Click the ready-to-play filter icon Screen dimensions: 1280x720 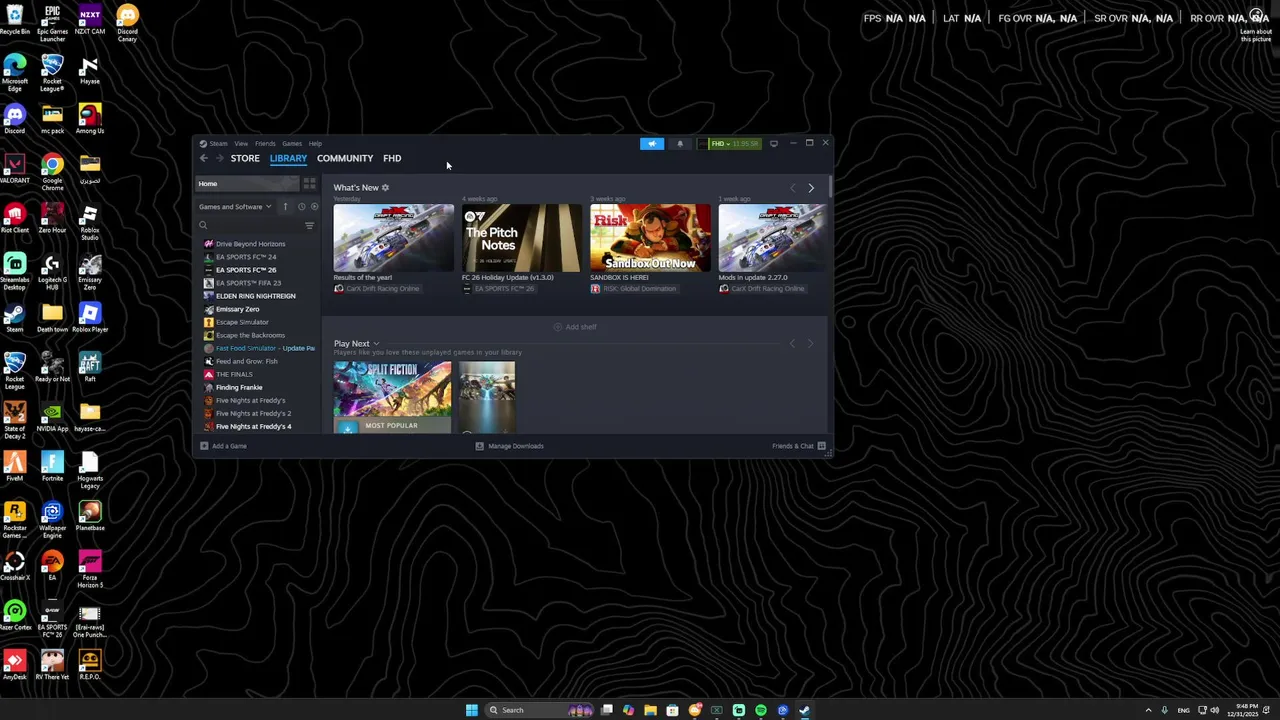[314, 207]
